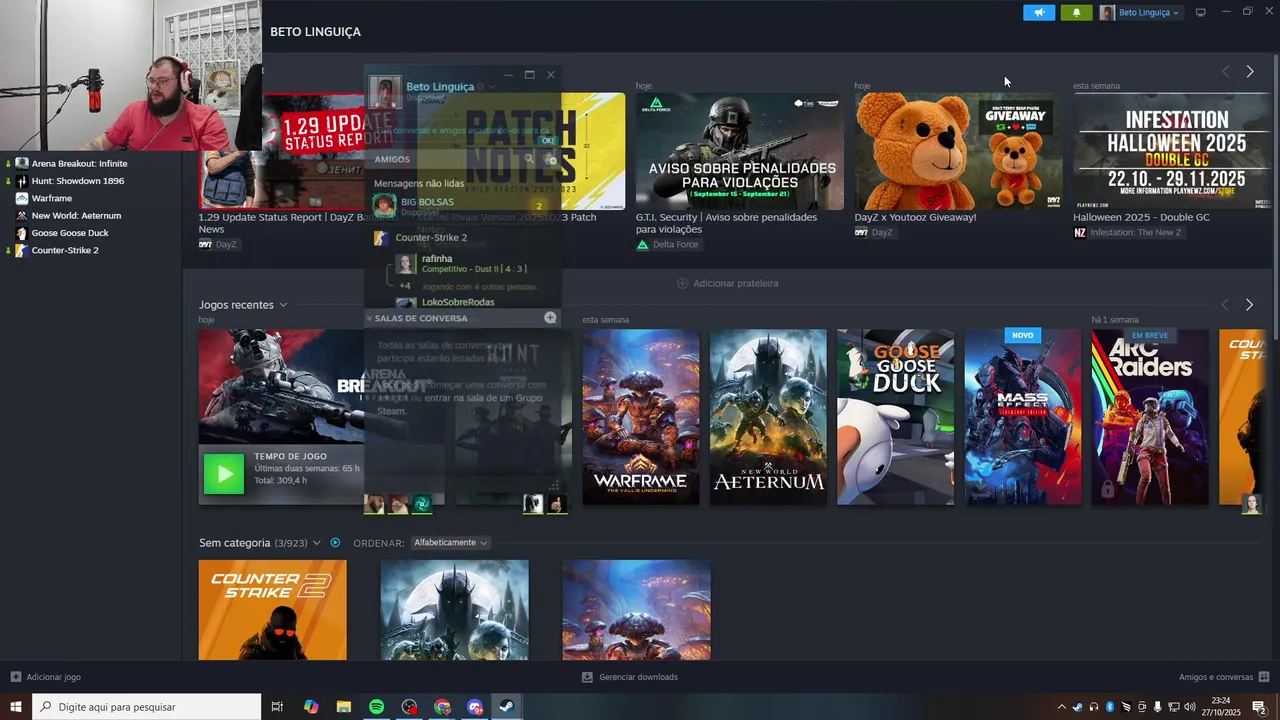This screenshot has width=1280, height=720.
Task: Open taskbar clock showing 23:24
Action: (1223, 707)
